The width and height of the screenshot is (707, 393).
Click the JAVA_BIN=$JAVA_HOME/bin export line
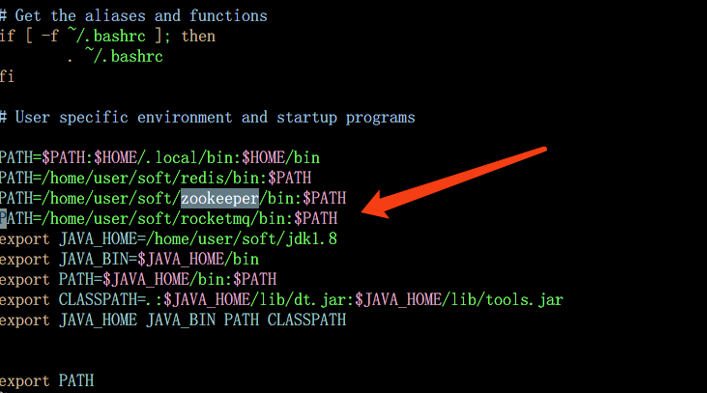129,259
